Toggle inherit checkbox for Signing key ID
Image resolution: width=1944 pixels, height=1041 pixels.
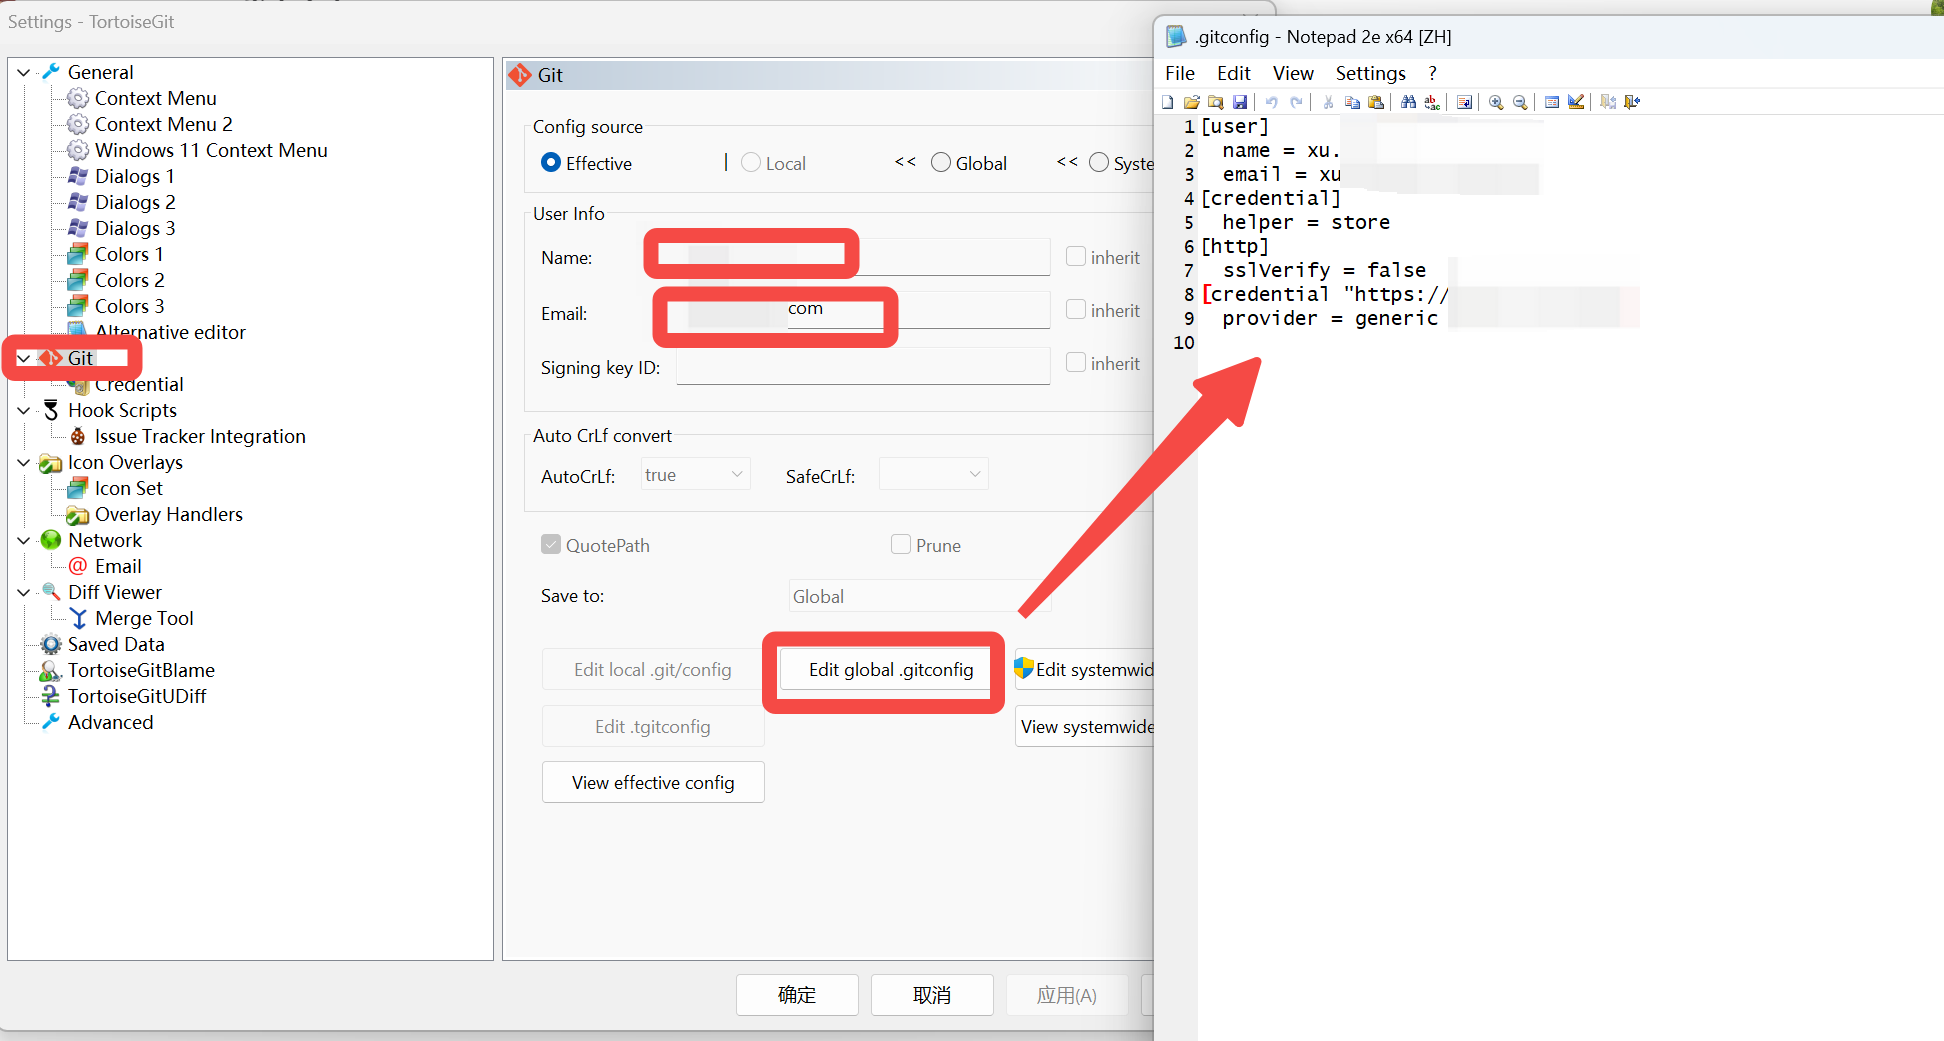point(1076,362)
